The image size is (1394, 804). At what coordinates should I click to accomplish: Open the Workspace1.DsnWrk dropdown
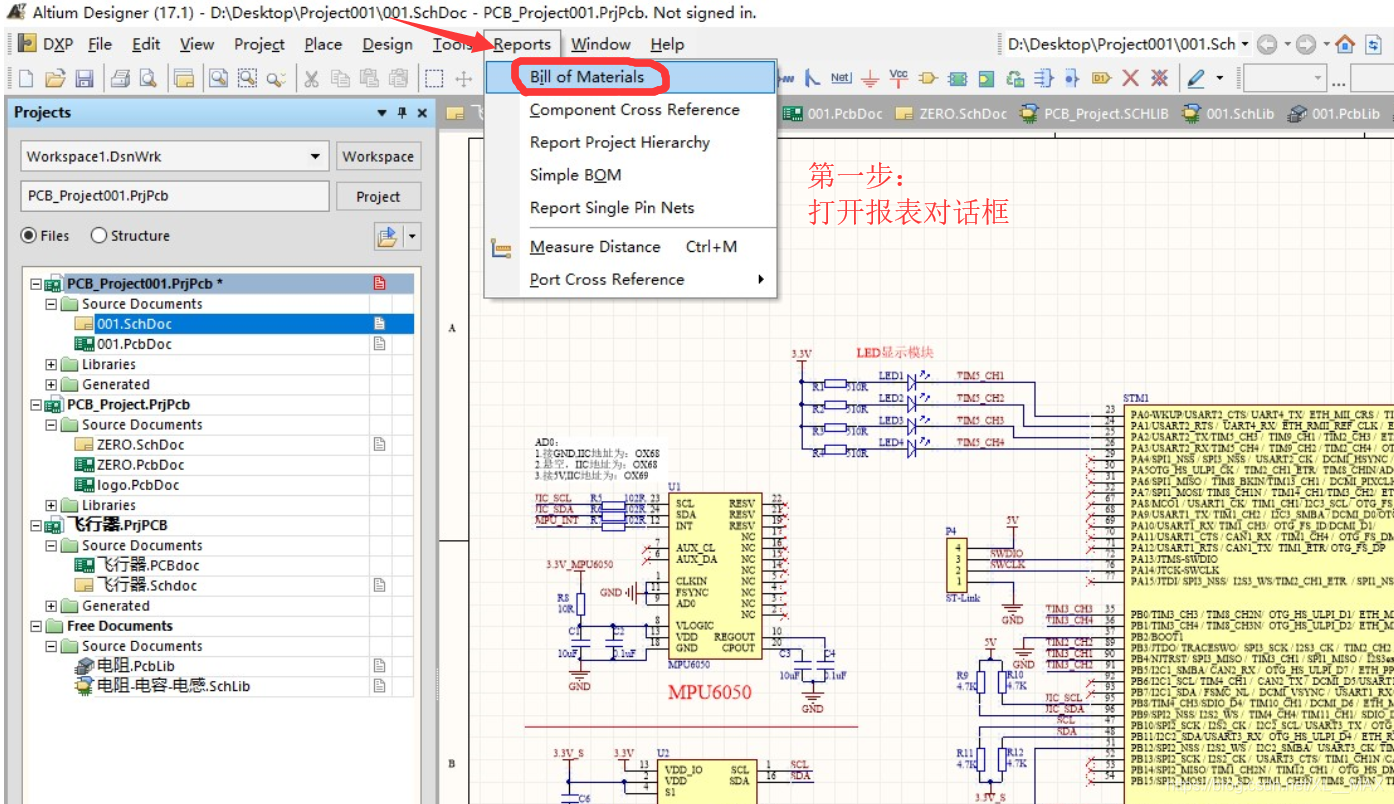(316, 157)
